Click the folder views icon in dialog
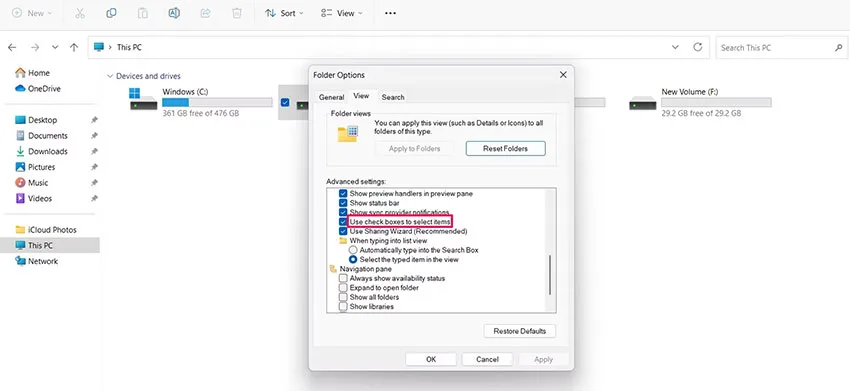Screen dimensions: 850x391 [347, 133]
